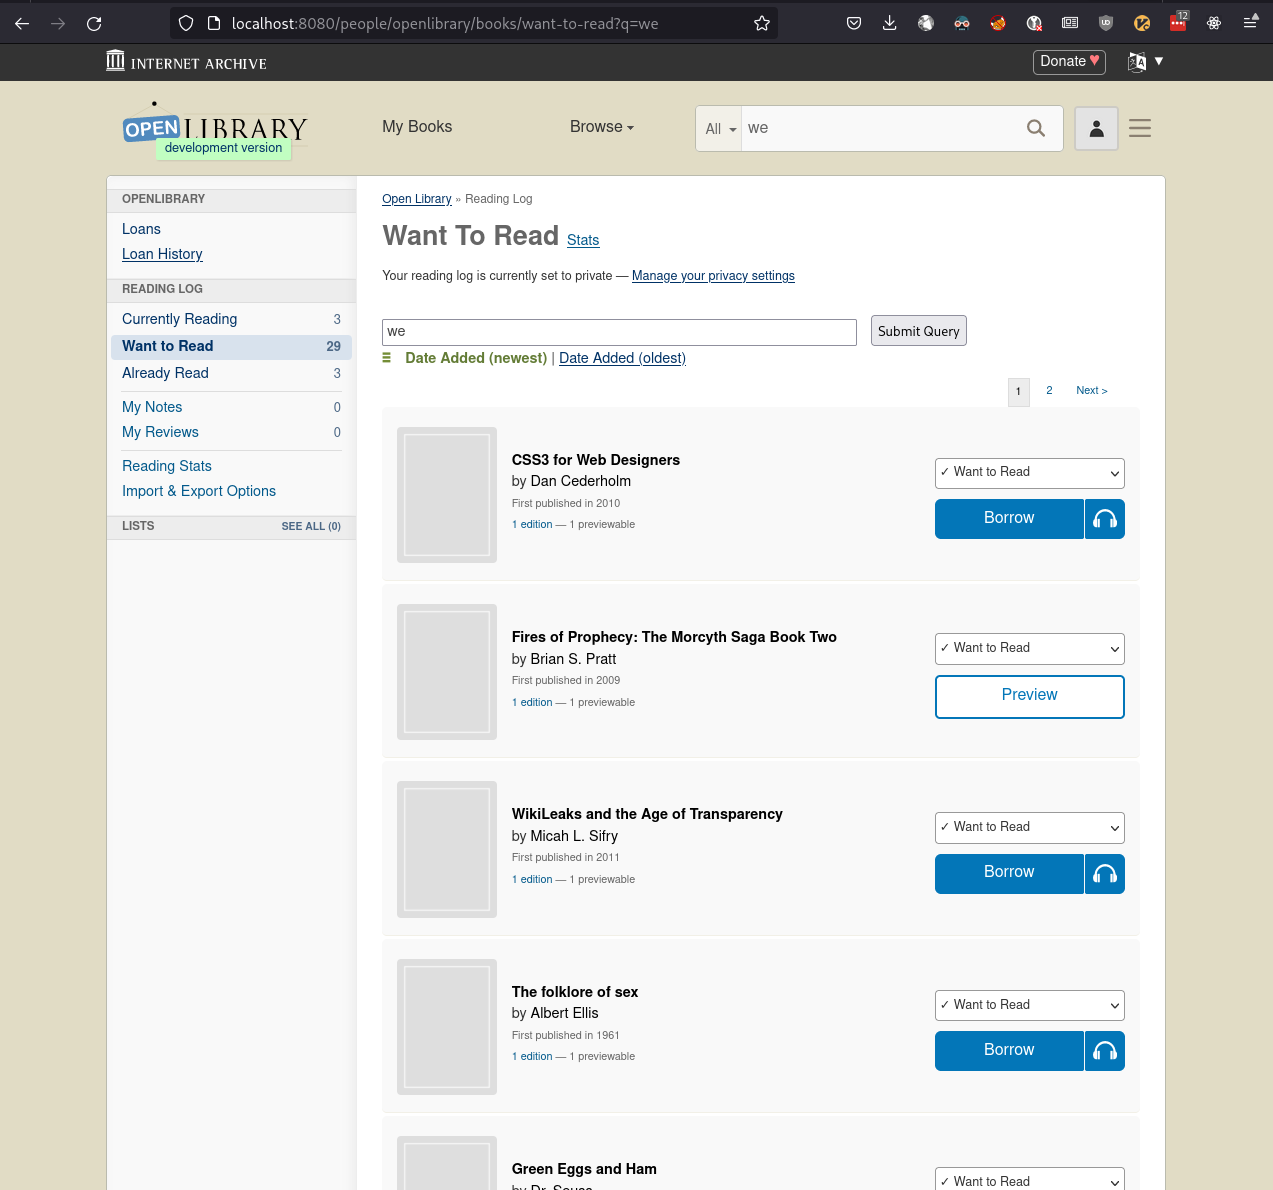Open Want to Read dropdown for Fires of Prophecy
This screenshot has height=1190, width=1273.
coord(1030,649)
